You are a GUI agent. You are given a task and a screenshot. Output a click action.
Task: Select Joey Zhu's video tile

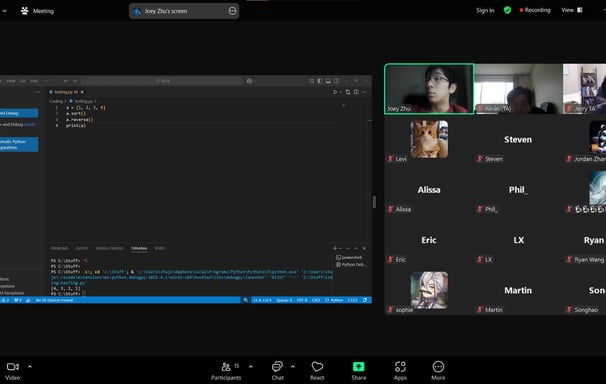coord(429,89)
